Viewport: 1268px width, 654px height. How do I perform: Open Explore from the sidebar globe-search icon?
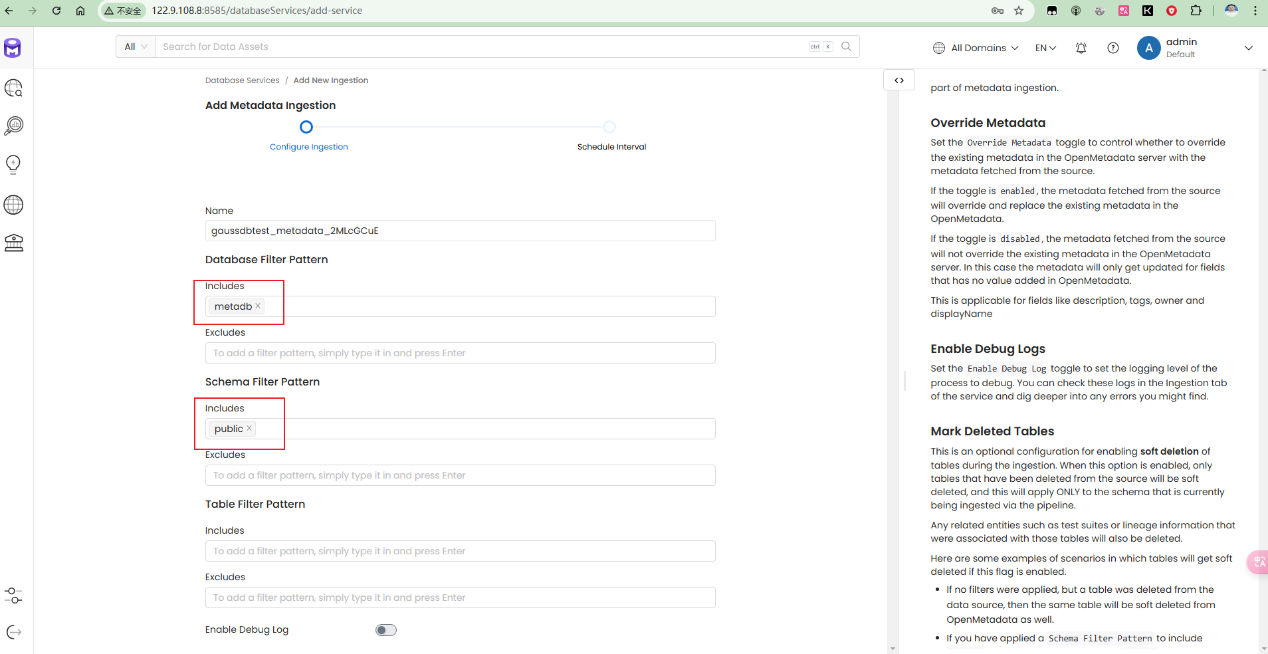(14, 88)
